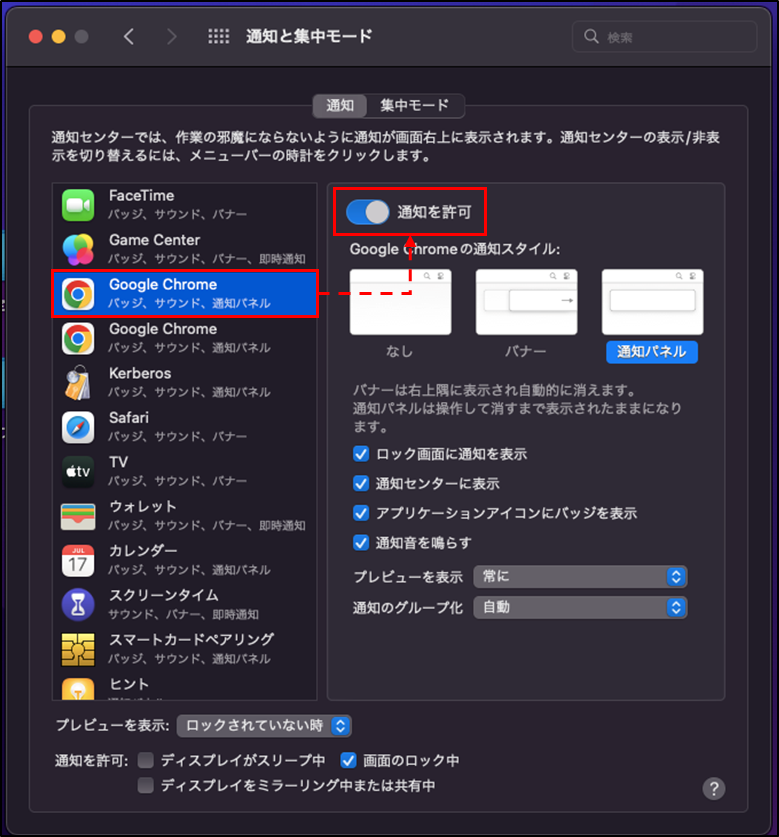The image size is (779, 837).
Task: Click the スマートカードペアリング chip icon
Action: pyautogui.click(x=78, y=650)
